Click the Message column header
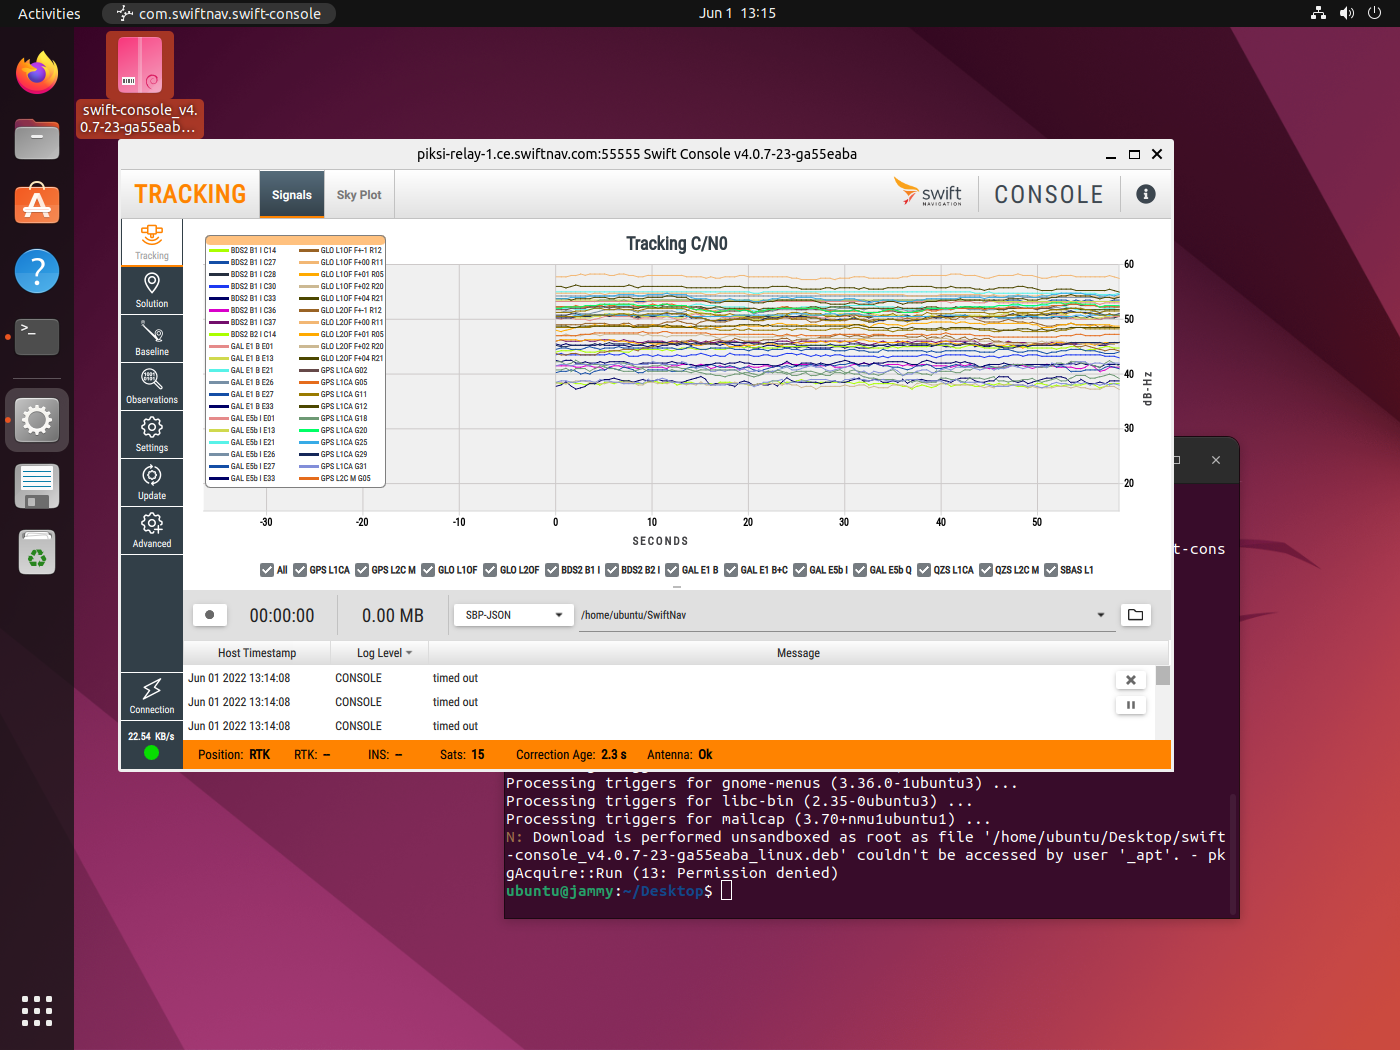 coord(798,653)
